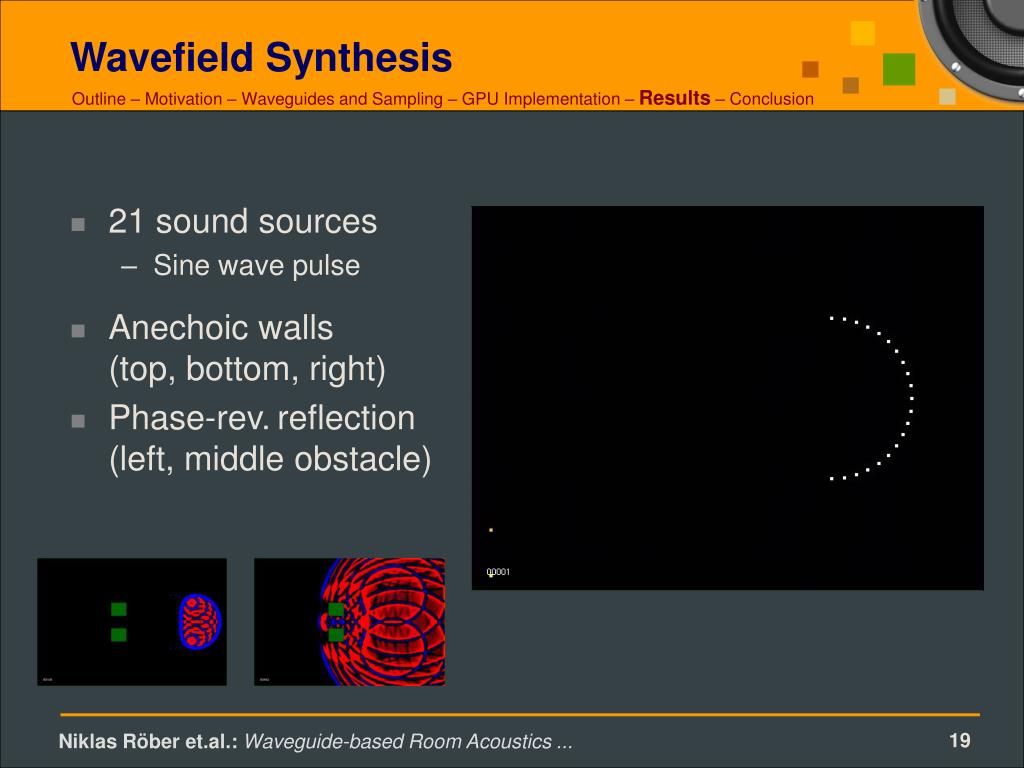This screenshot has height=768, width=1024.
Task: Click the '(left, middle obstacle)' text line
Action: tap(270, 459)
